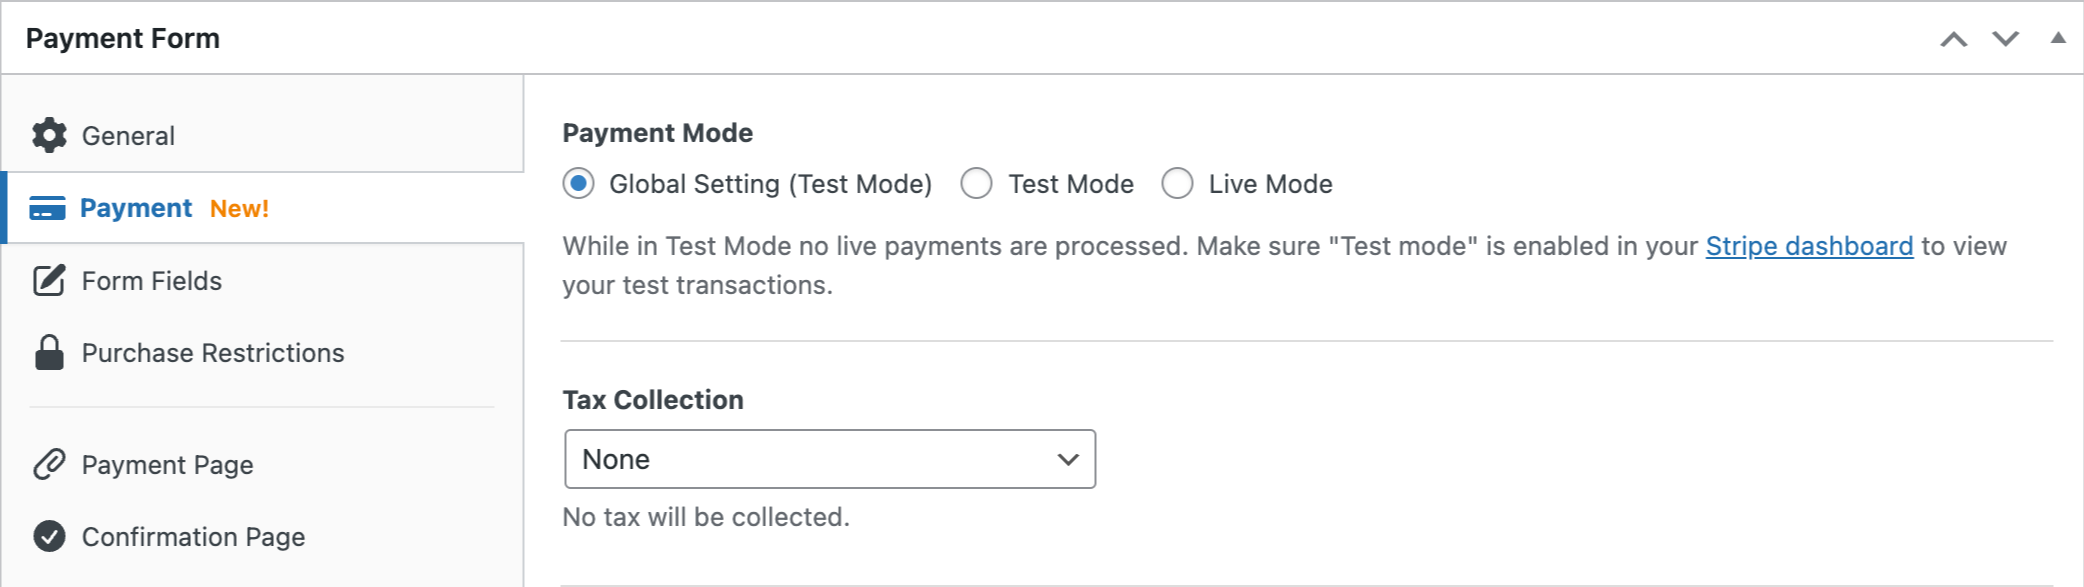Screen dimensions: 2084x587
Task: Click the Form Fields edit icon
Action: pos(49,281)
